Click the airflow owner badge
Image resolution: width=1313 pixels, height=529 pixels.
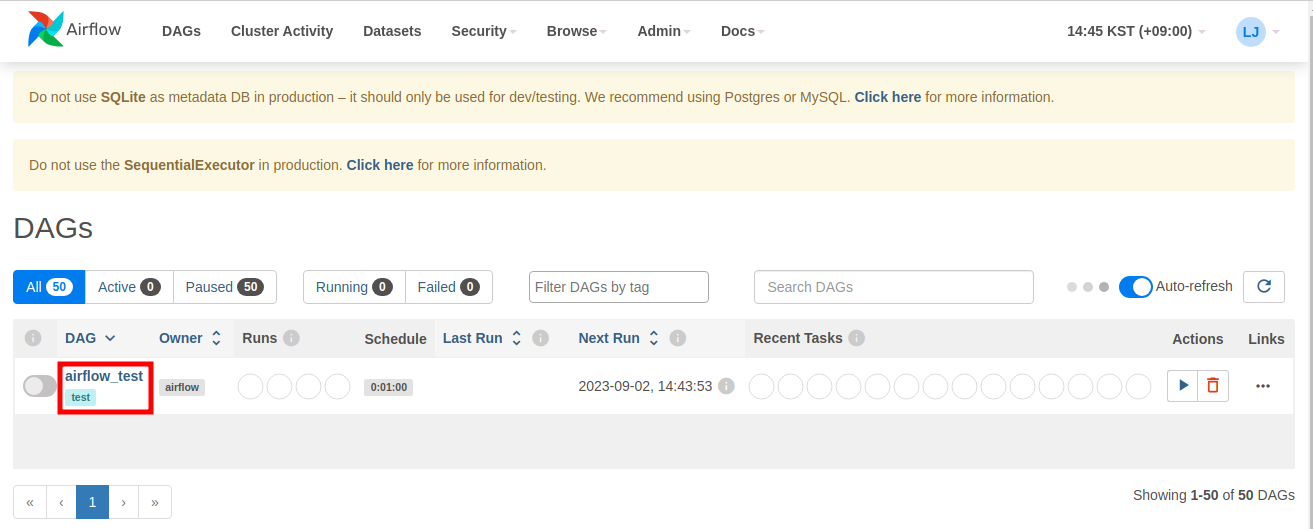[x=182, y=387]
